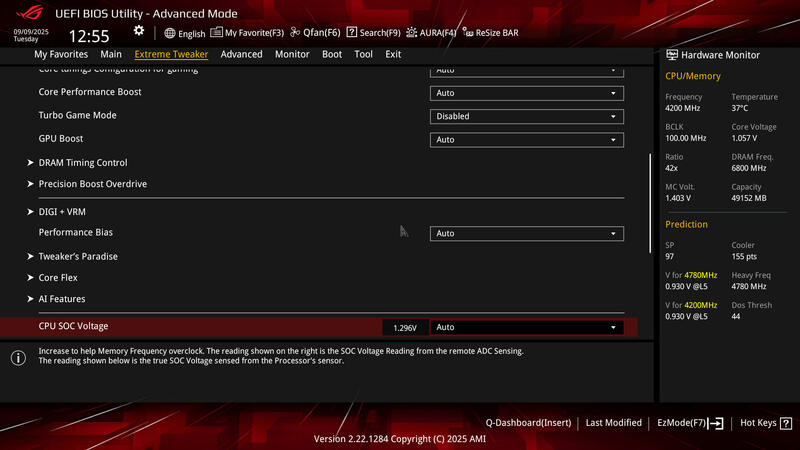
Task: Open CPU SOC Voltage Auto dropdown
Action: click(527, 328)
